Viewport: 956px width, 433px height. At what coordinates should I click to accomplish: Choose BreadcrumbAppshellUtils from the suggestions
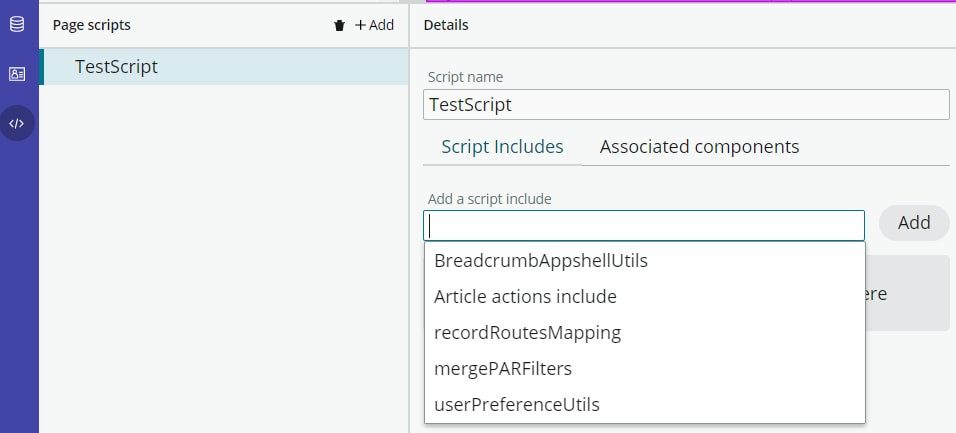tap(541, 261)
